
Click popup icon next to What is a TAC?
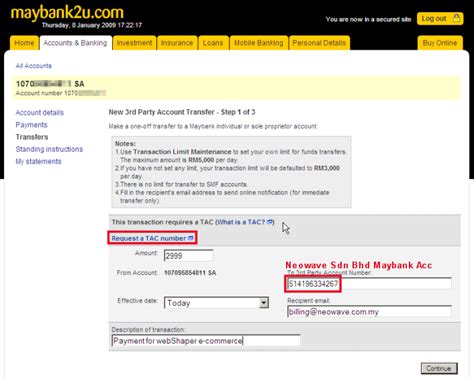tap(270, 222)
